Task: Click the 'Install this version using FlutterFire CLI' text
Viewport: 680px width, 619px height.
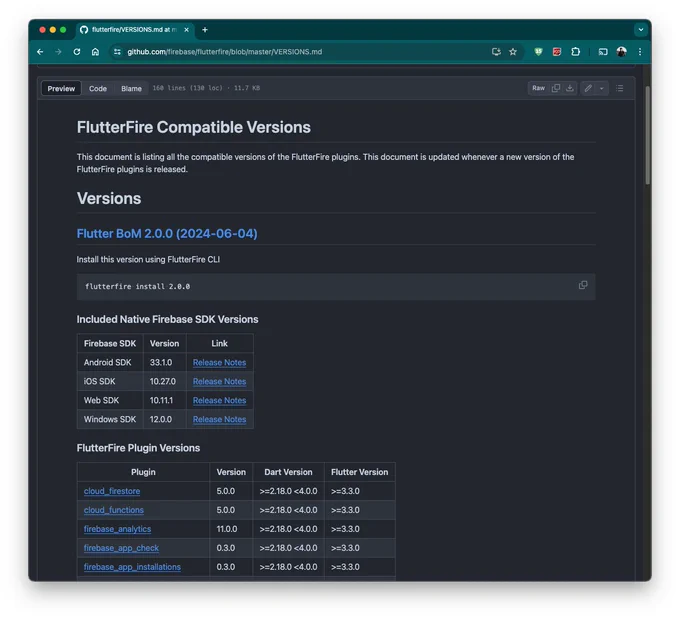Action: (x=148, y=259)
